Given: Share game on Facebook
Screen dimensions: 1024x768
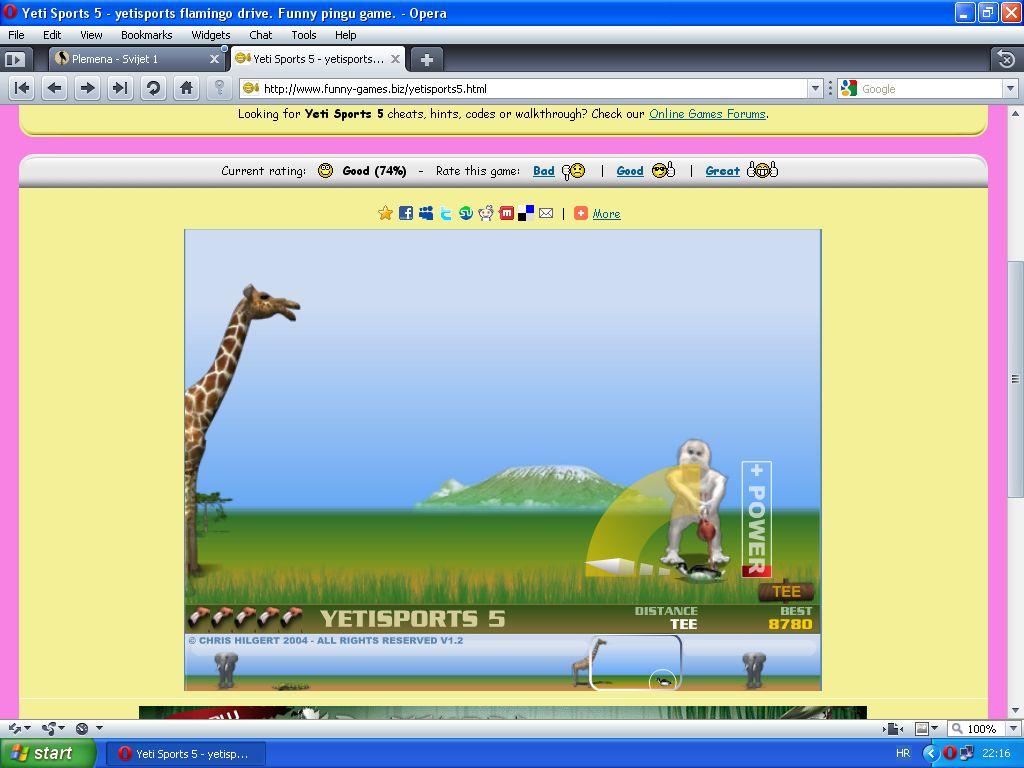Looking at the screenshot, I should point(406,213).
